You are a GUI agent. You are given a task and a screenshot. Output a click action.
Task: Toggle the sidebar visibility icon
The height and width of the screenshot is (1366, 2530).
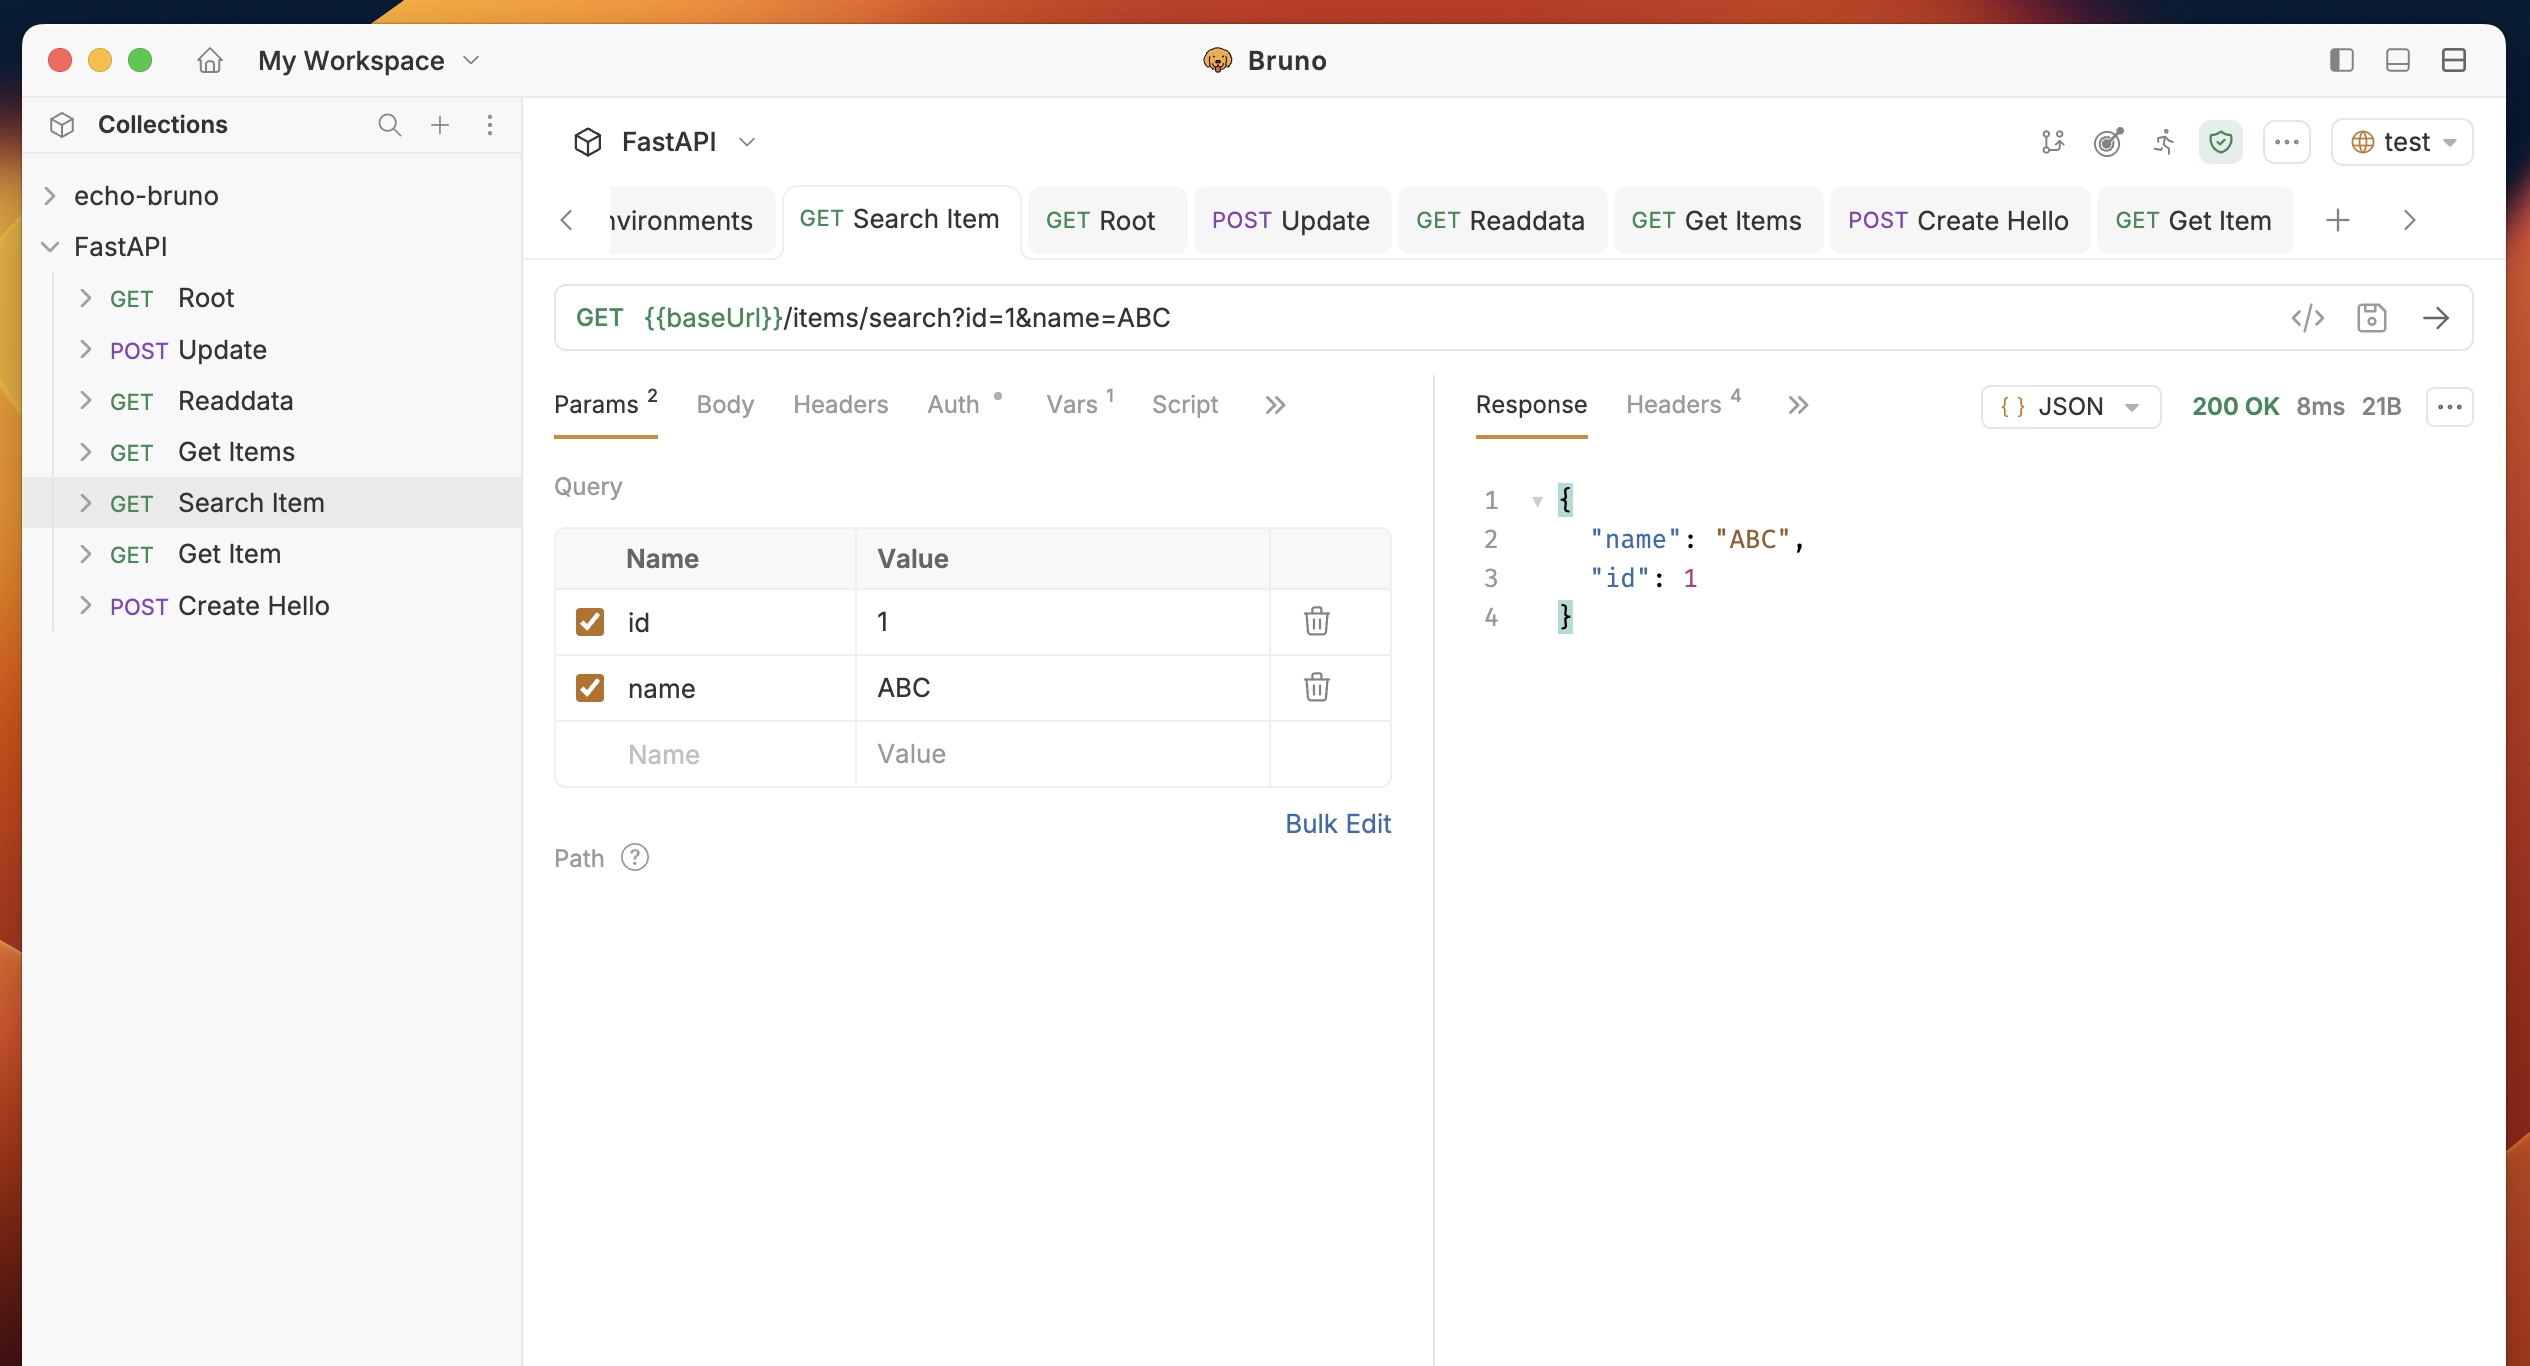click(x=2341, y=60)
